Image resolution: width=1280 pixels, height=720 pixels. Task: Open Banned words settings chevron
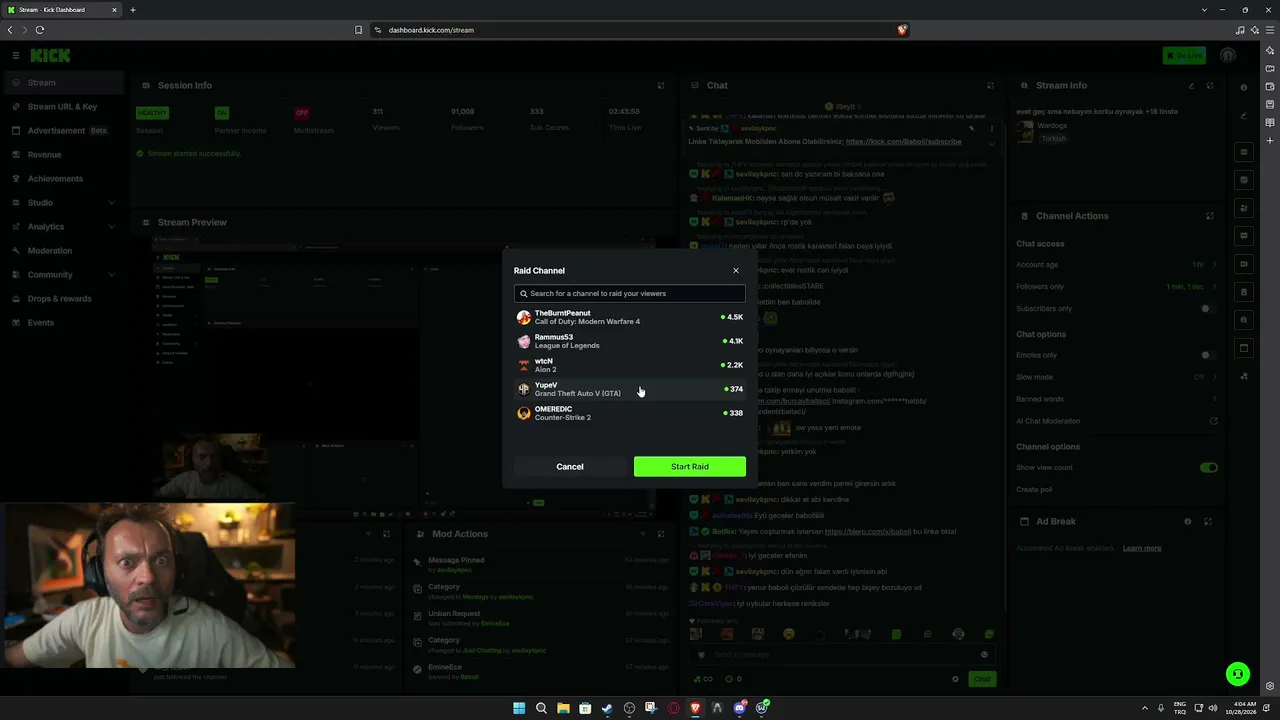1215,400
